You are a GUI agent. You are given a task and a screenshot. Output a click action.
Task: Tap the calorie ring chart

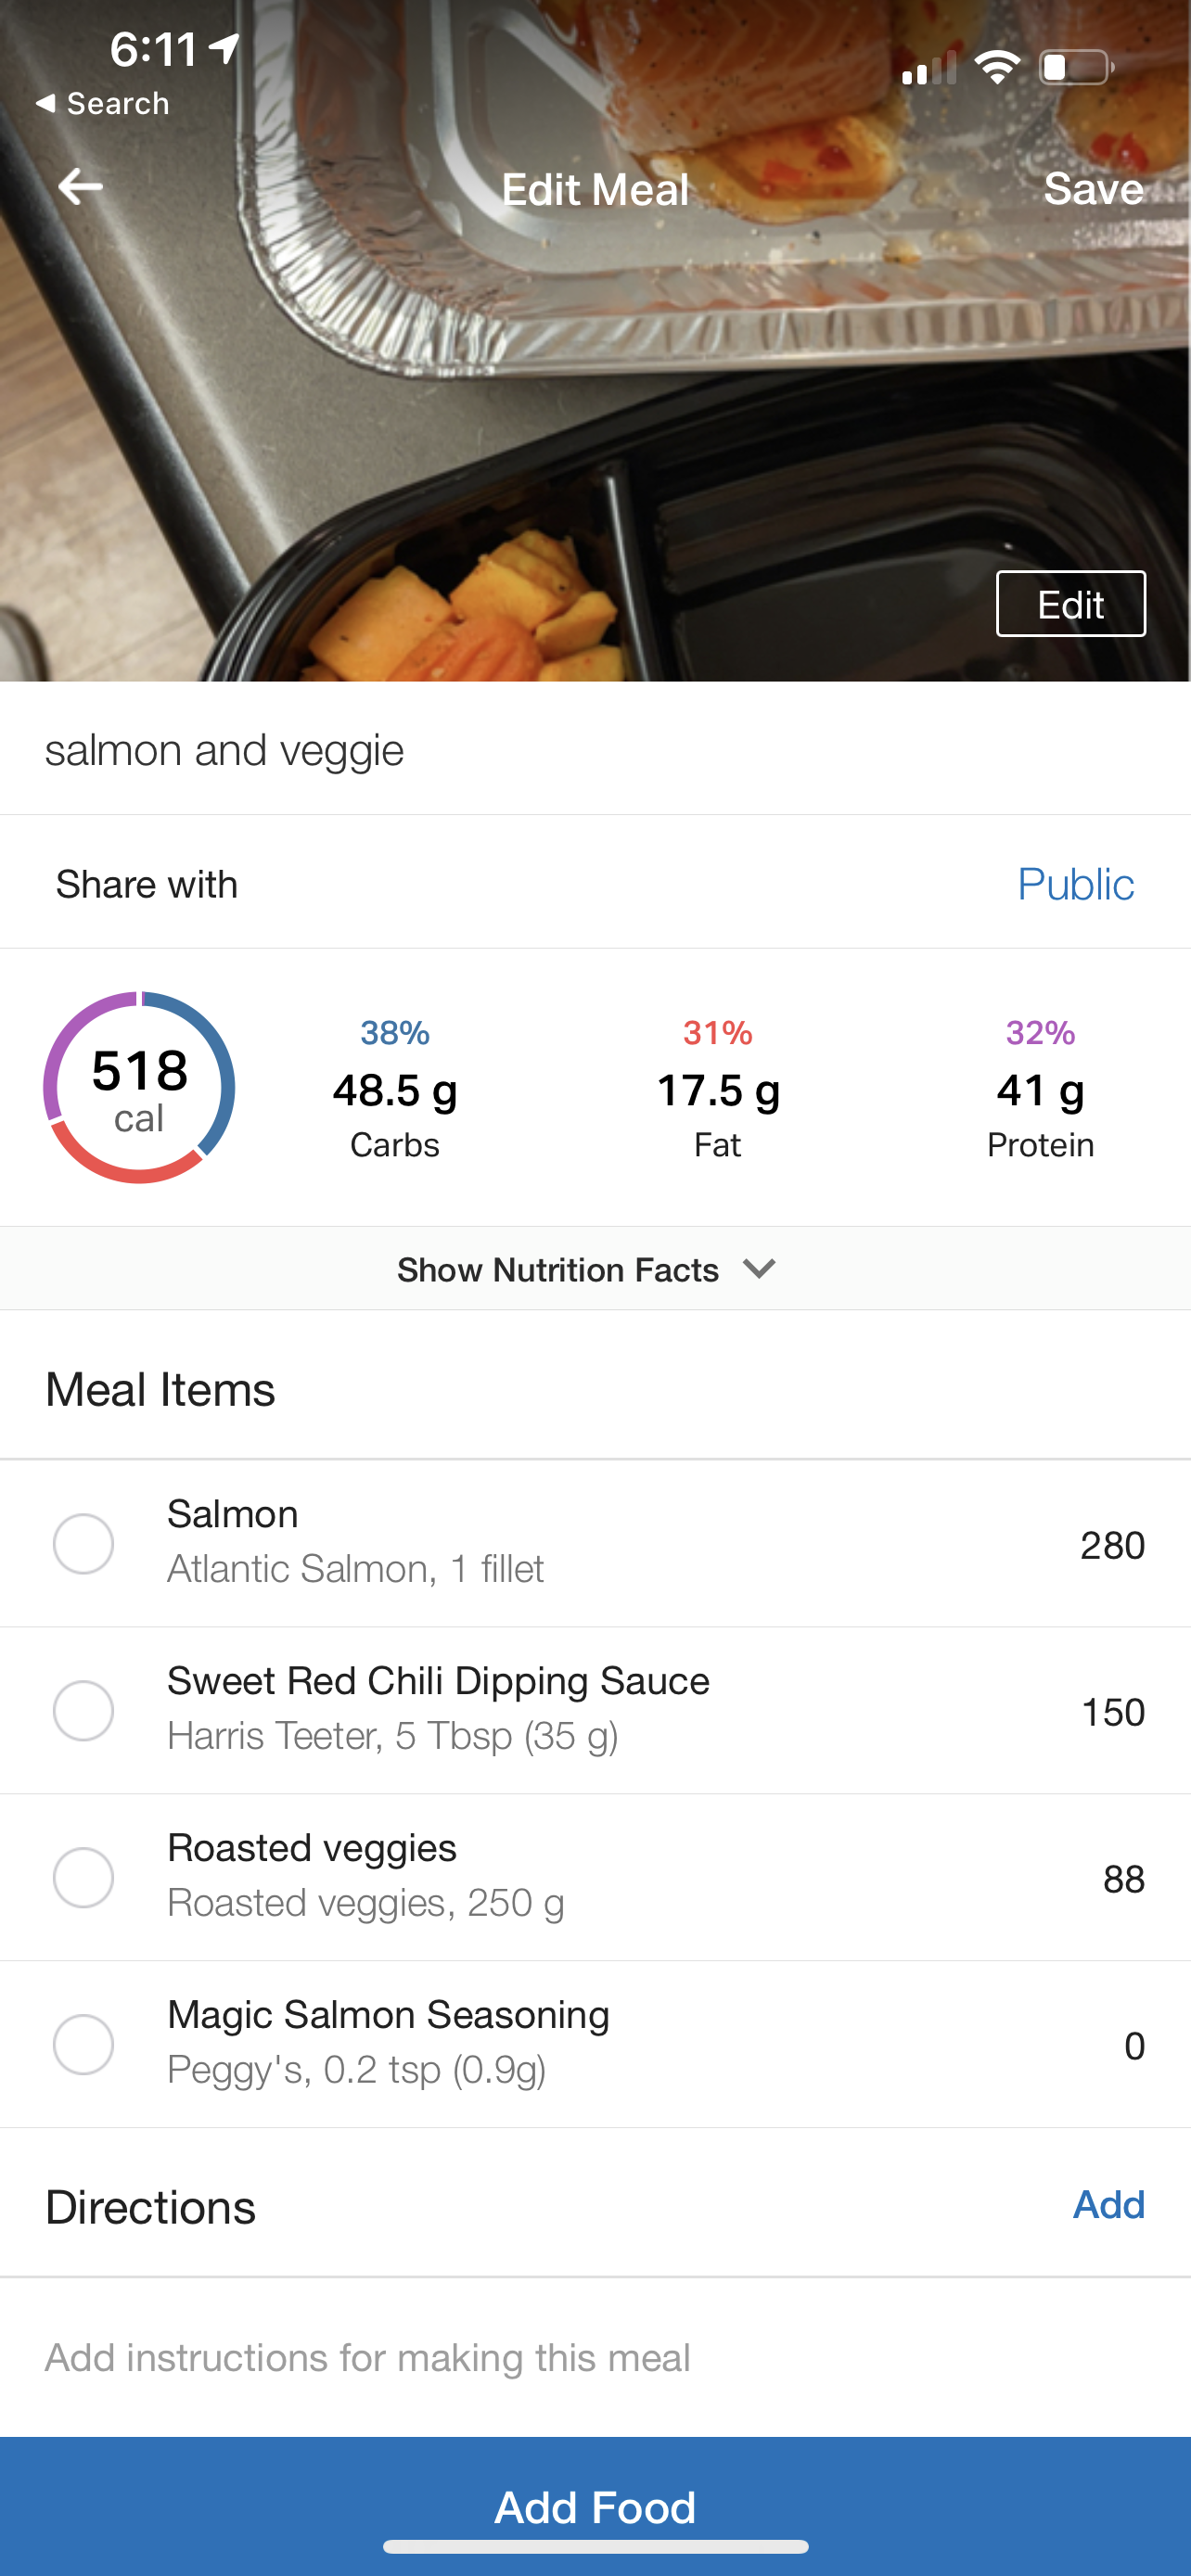(139, 1087)
